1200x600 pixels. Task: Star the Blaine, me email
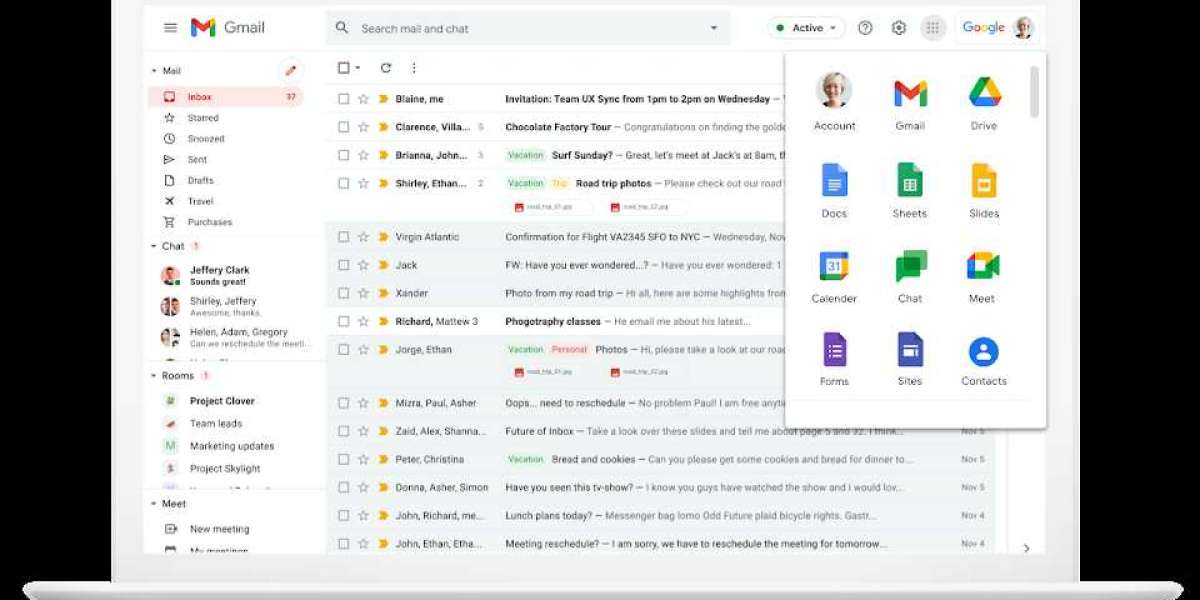click(363, 99)
